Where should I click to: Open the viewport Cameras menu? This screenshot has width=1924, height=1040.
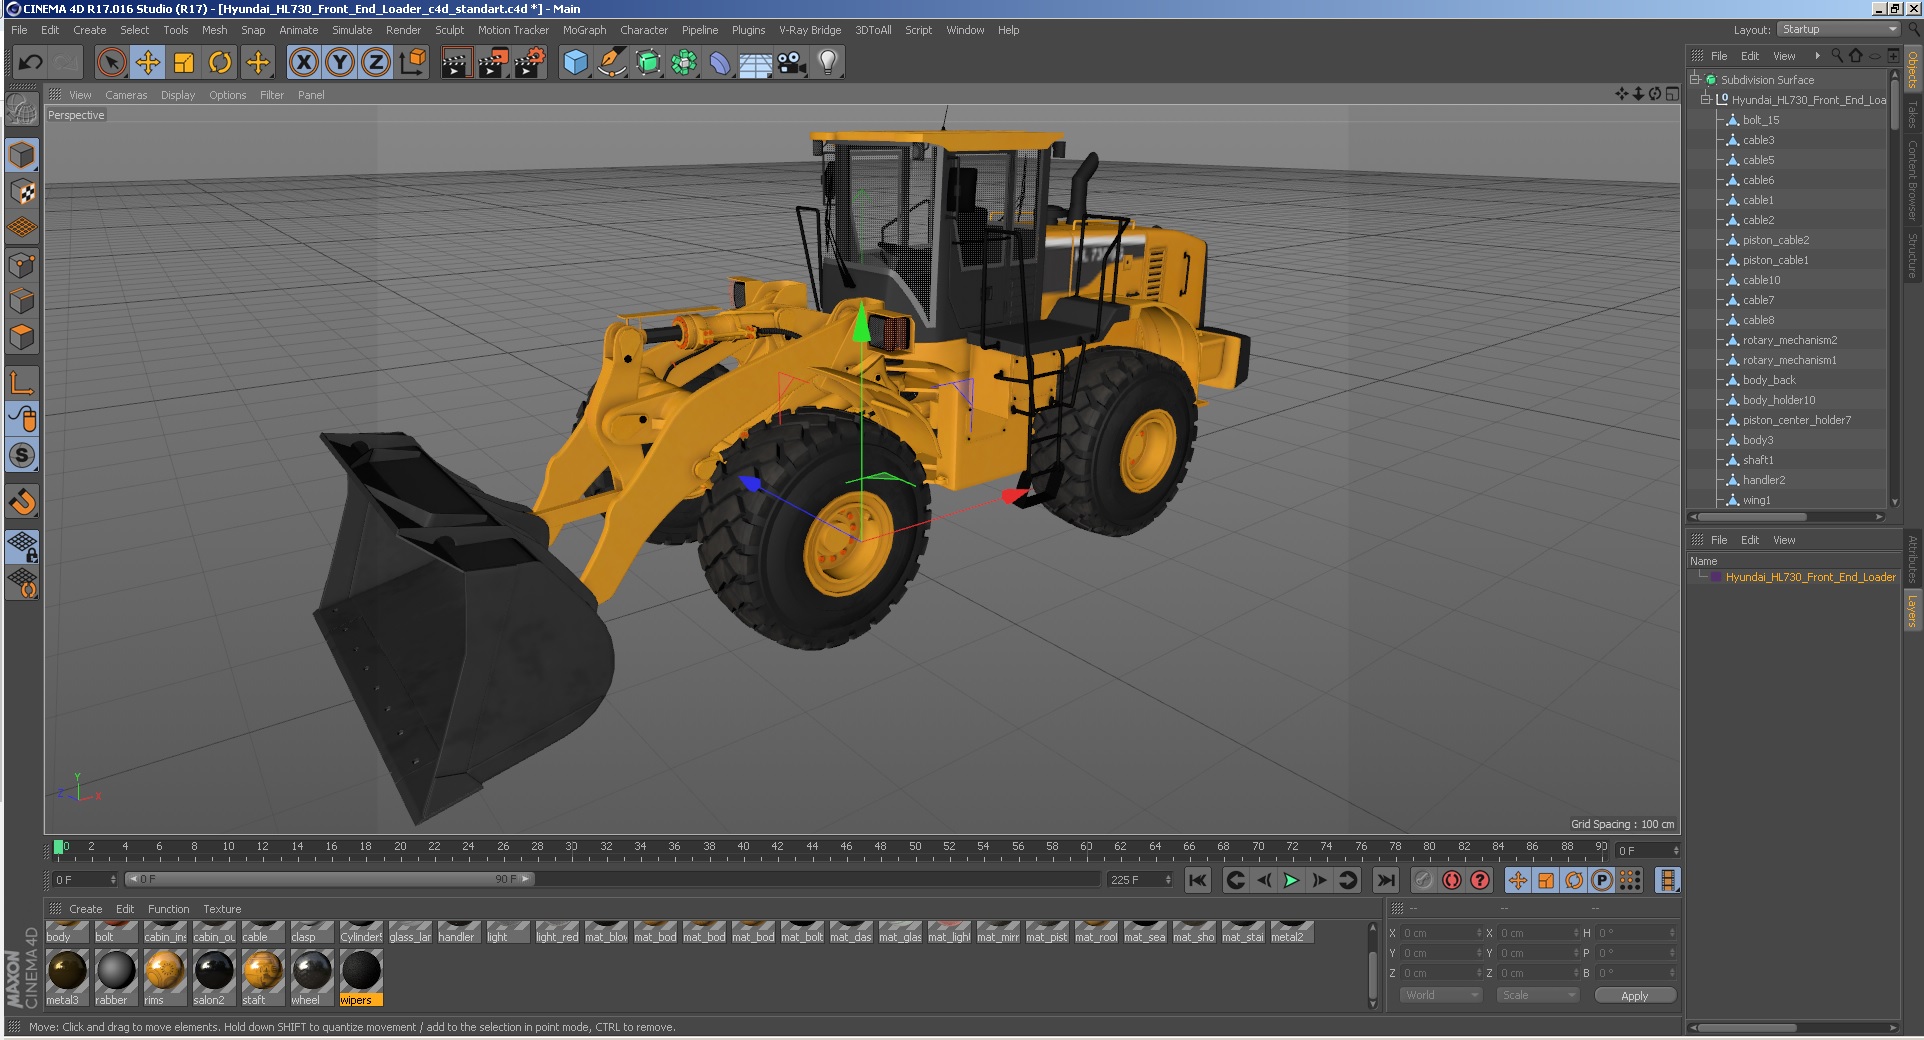click(x=126, y=95)
